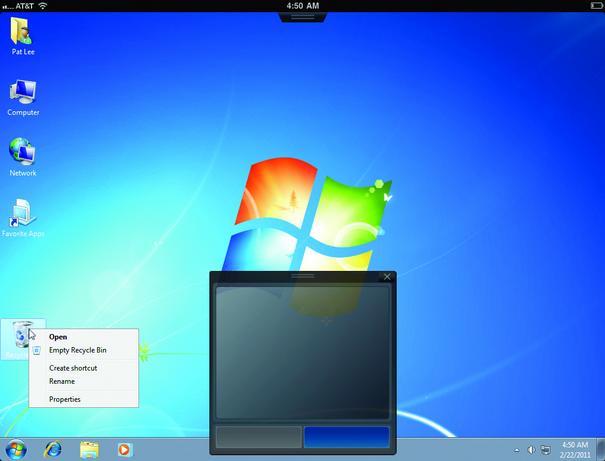Choose Open in the context menu
The image size is (605, 461).
(83, 337)
